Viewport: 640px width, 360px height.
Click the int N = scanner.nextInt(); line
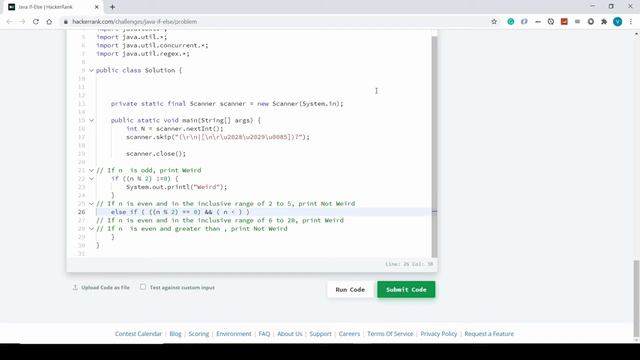point(175,129)
